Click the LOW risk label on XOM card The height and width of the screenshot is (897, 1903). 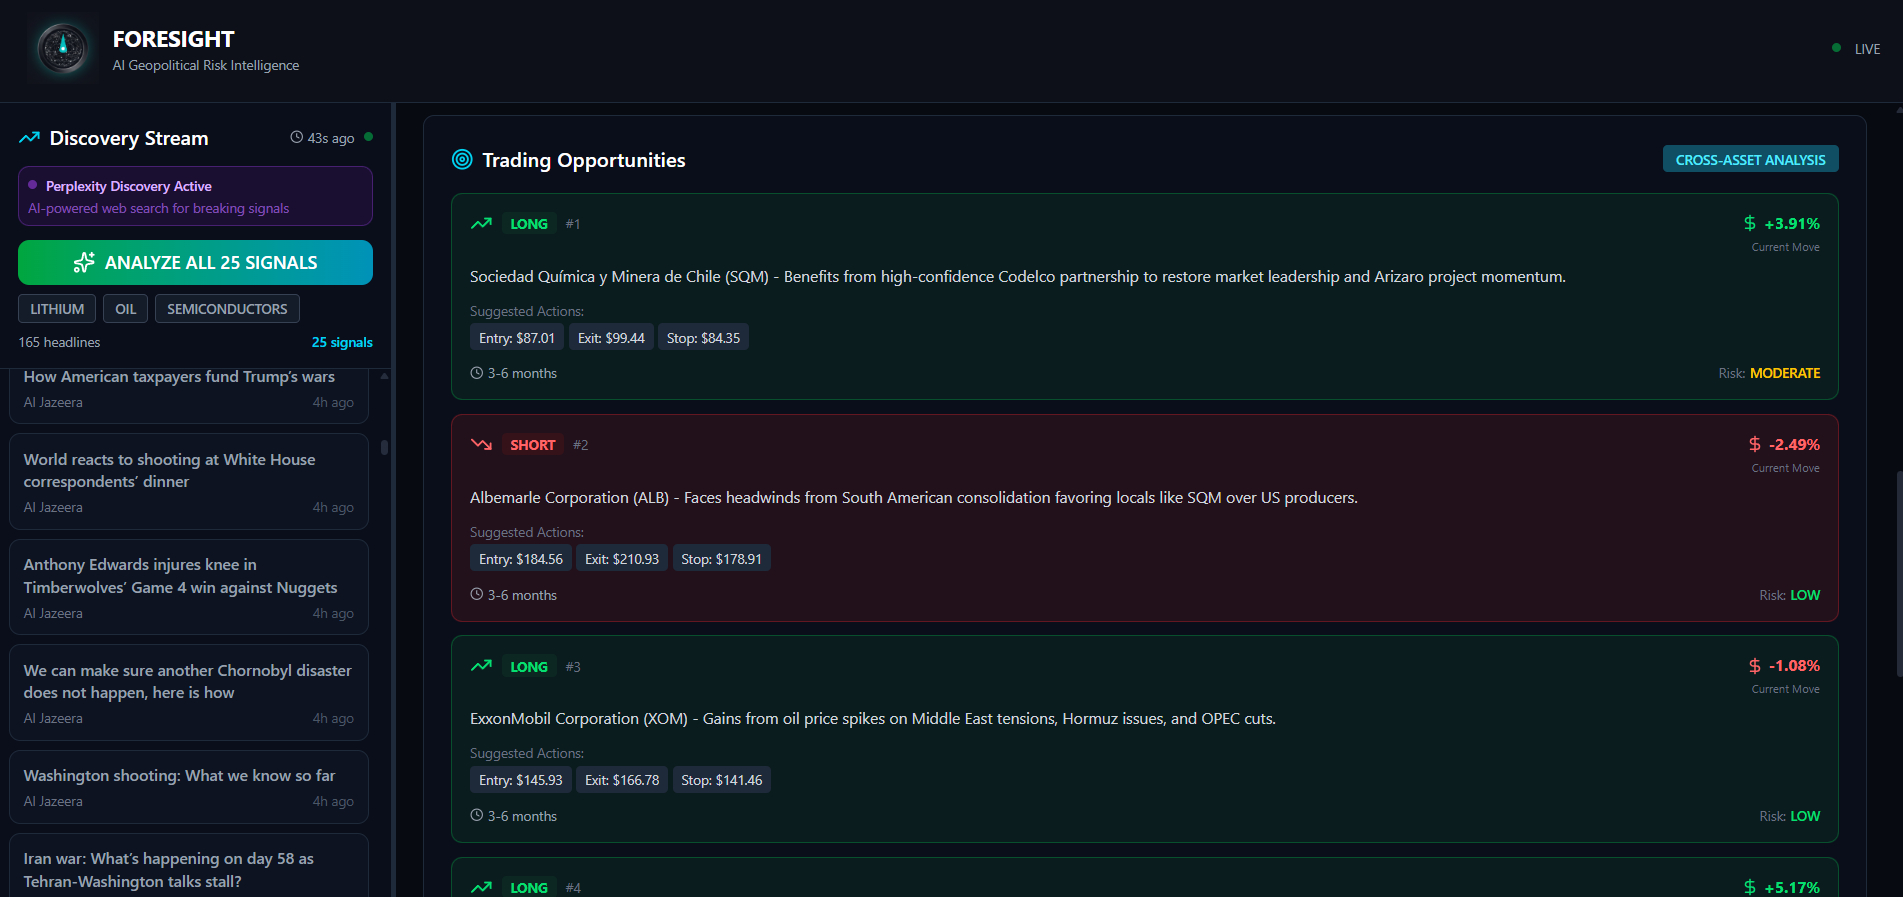tap(1805, 815)
